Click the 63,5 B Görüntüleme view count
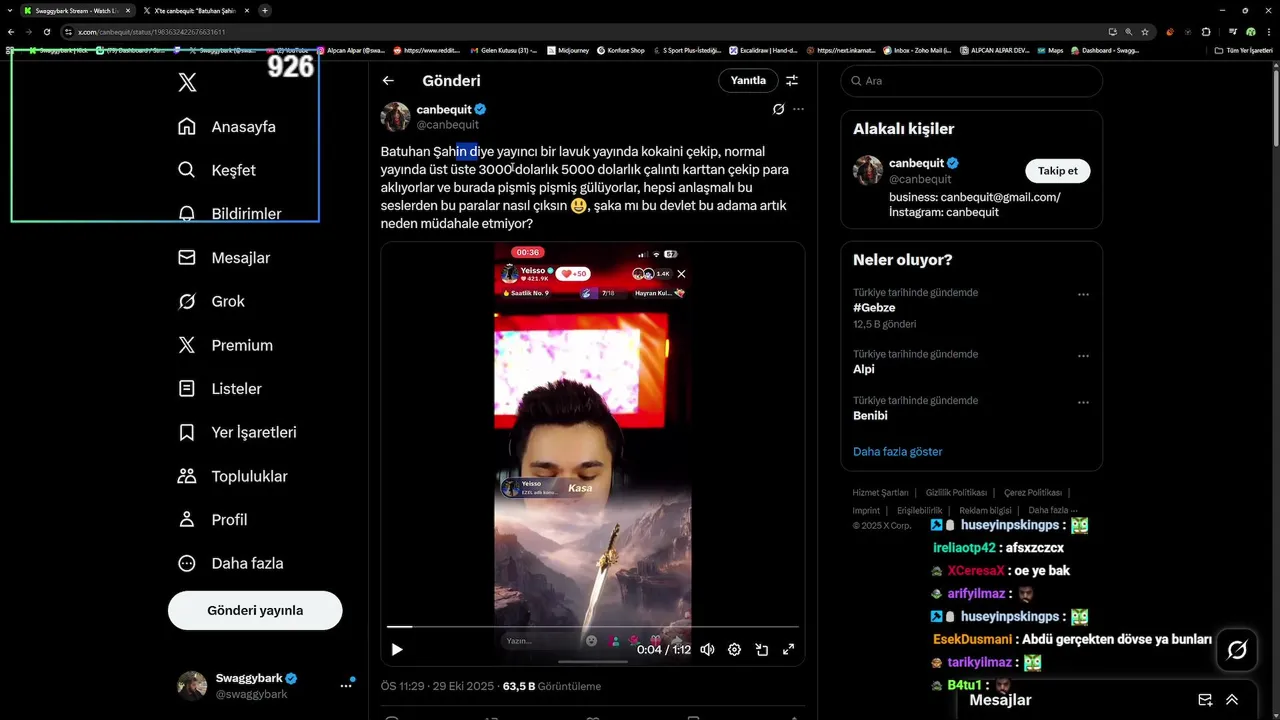1280x720 pixels. coord(552,687)
